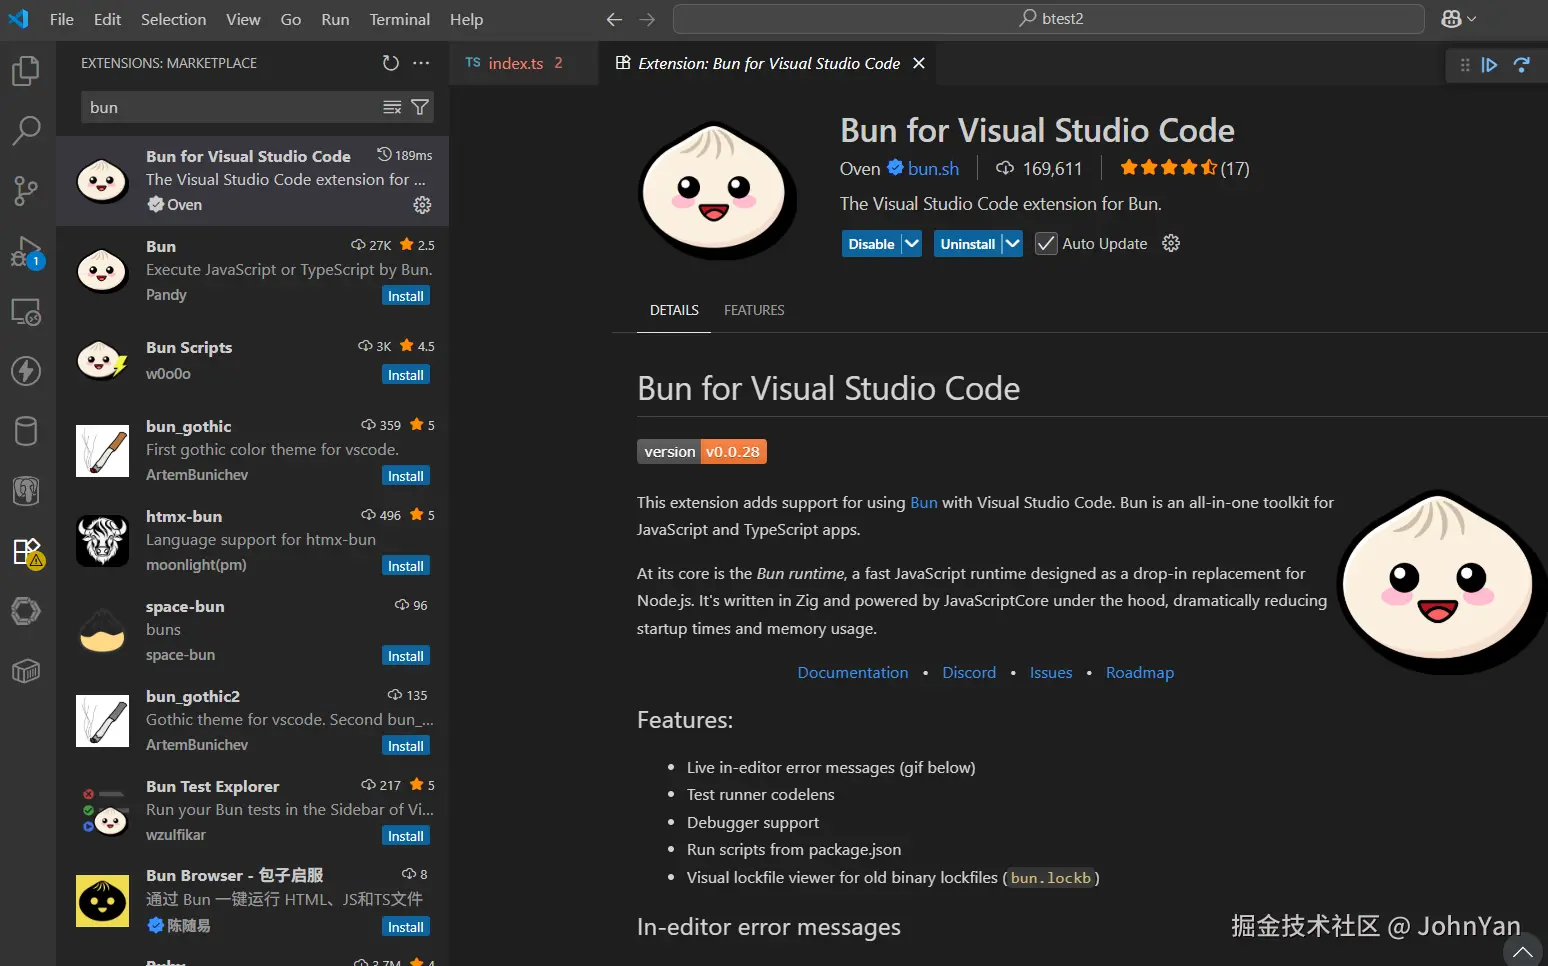
Task: Expand the Uninstall button dropdown arrow
Action: pyautogui.click(x=1012, y=244)
